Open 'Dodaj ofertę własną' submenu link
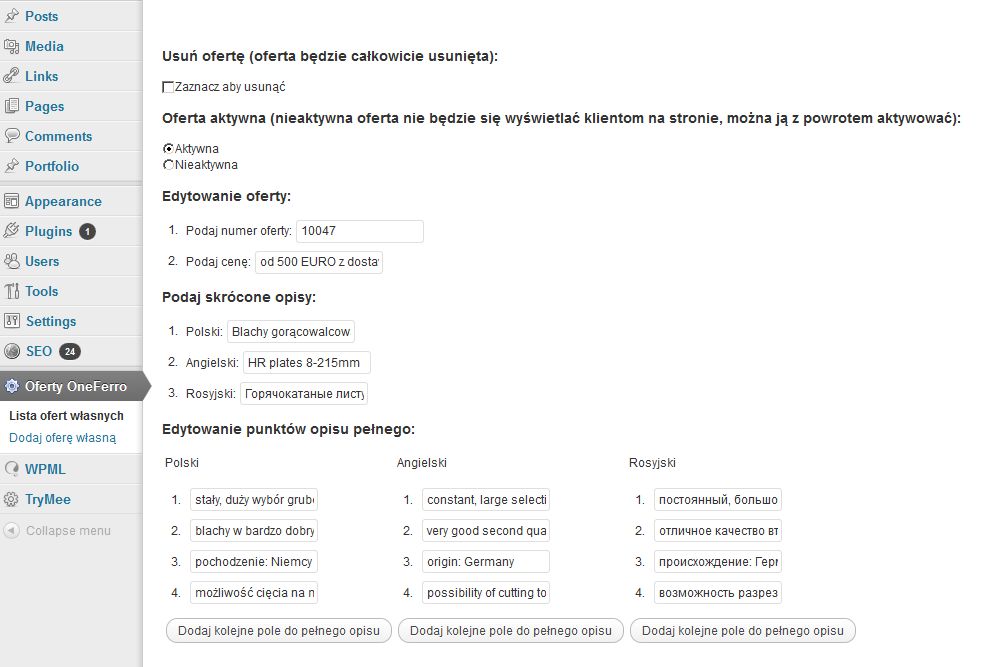 coord(62,437)
